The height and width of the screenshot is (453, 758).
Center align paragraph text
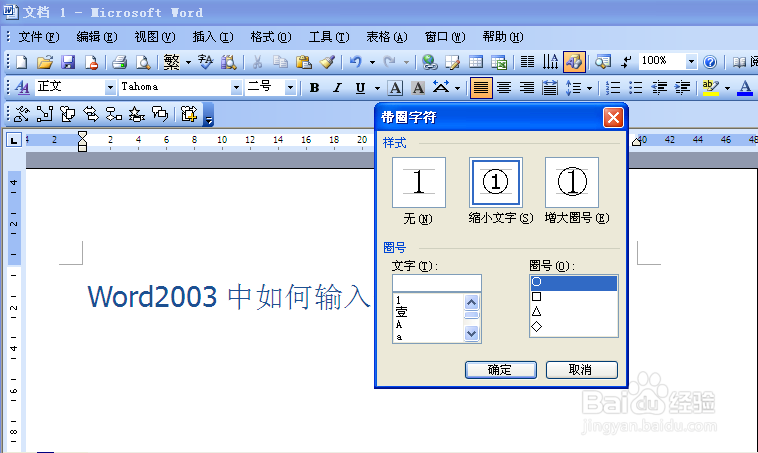click(x=504, y=88)
